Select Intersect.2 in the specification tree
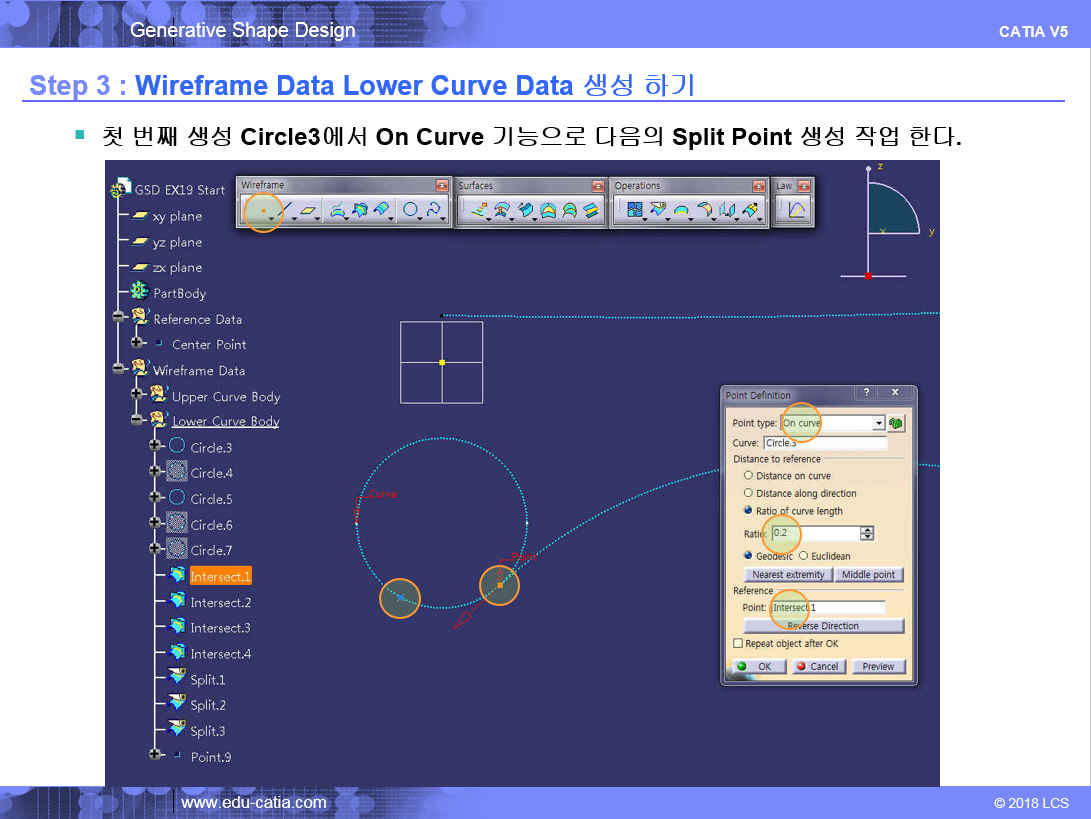The width and height of the screenshot is (1091, 819). pos(220,602)
